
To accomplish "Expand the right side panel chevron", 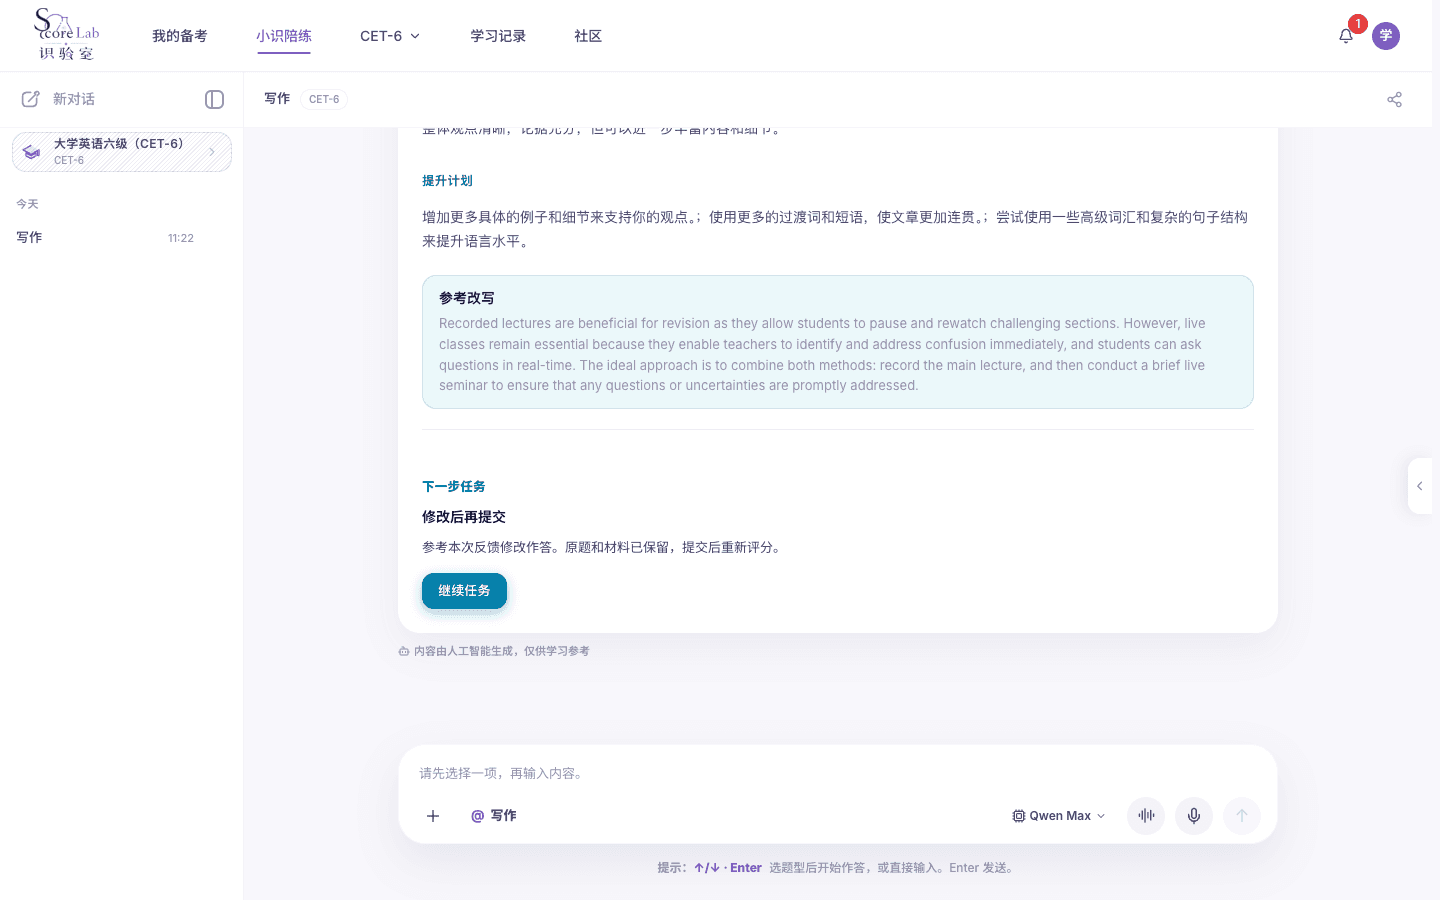I will point(1420,486).
